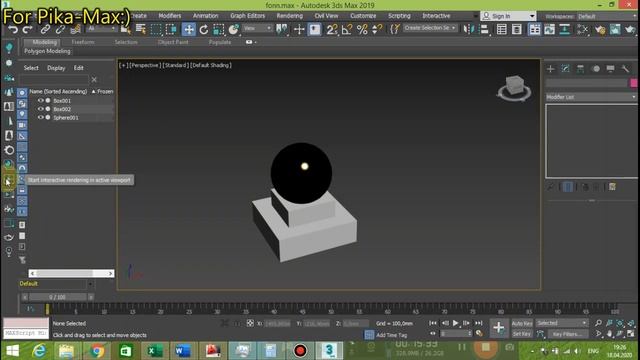Click the Mirror tool icon

tap(469, 29)
